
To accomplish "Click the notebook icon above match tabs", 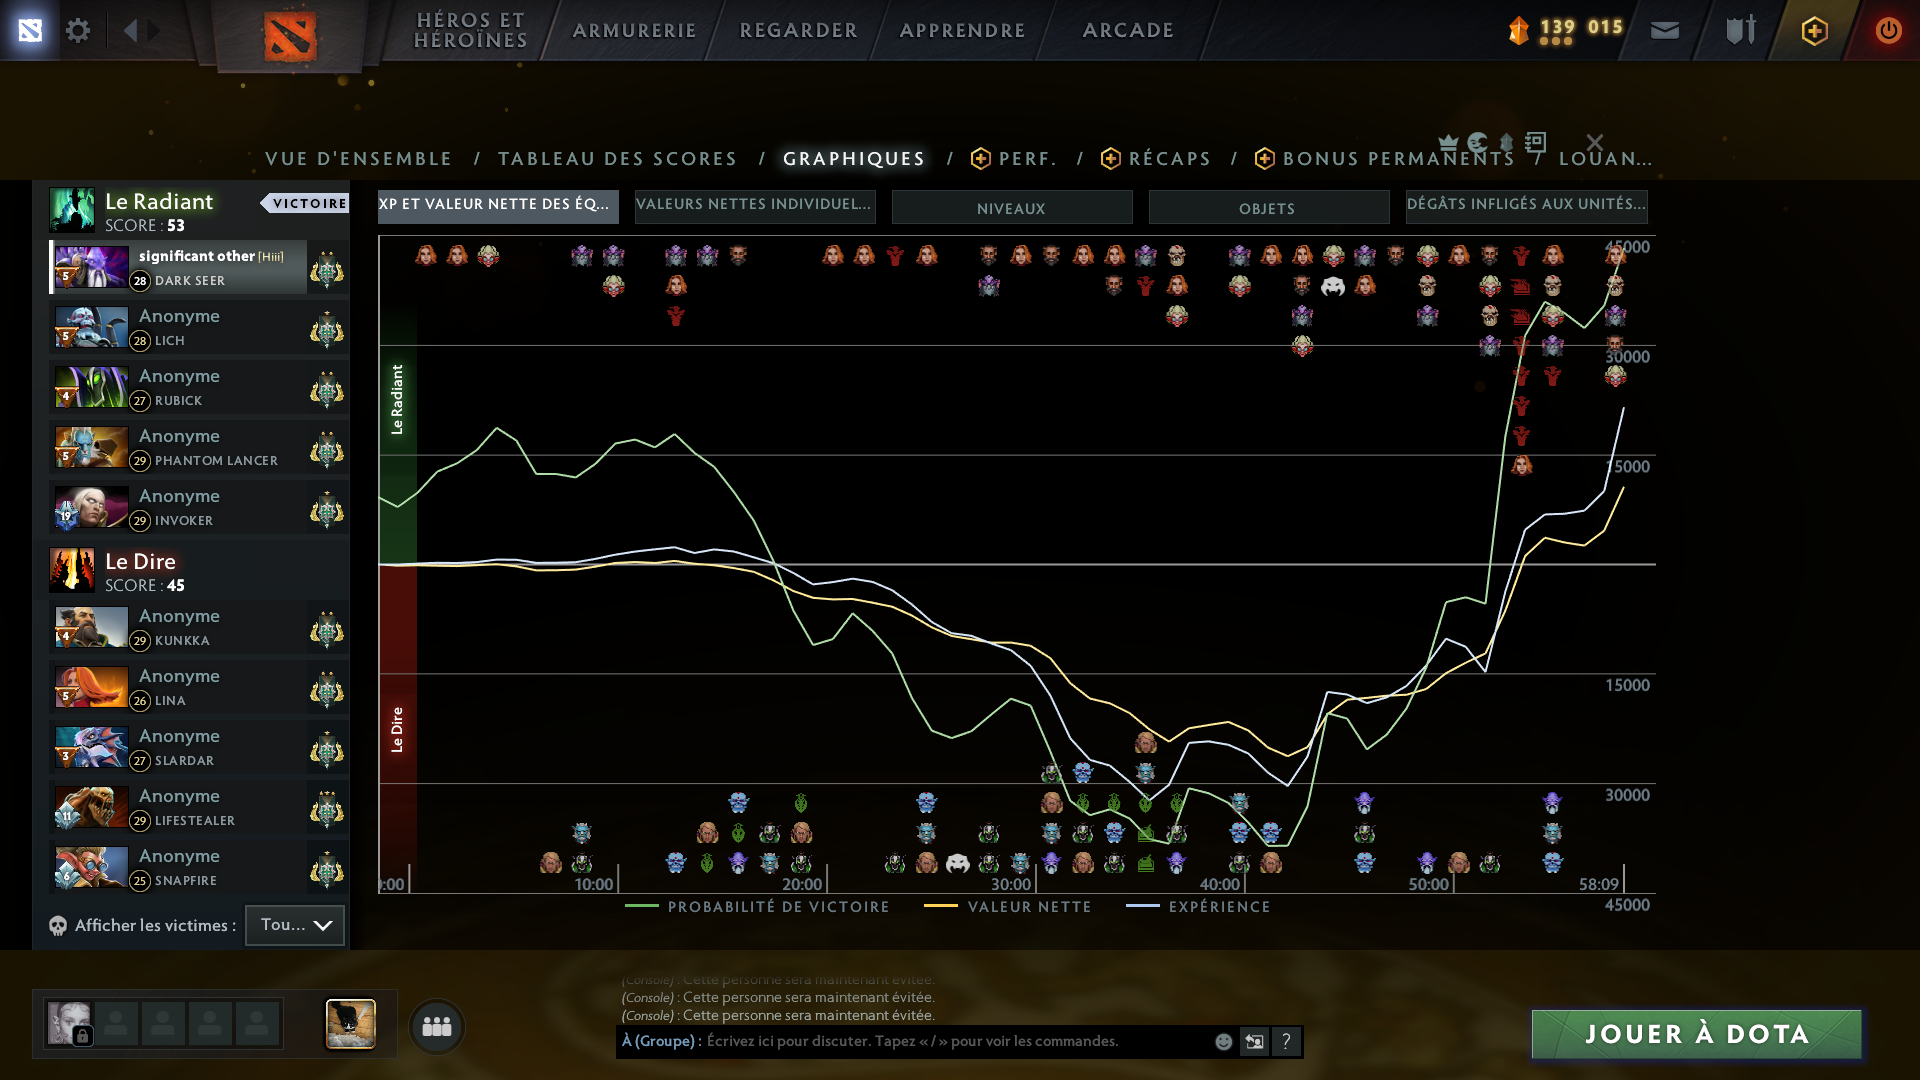I will click(x=1536, y=142).
